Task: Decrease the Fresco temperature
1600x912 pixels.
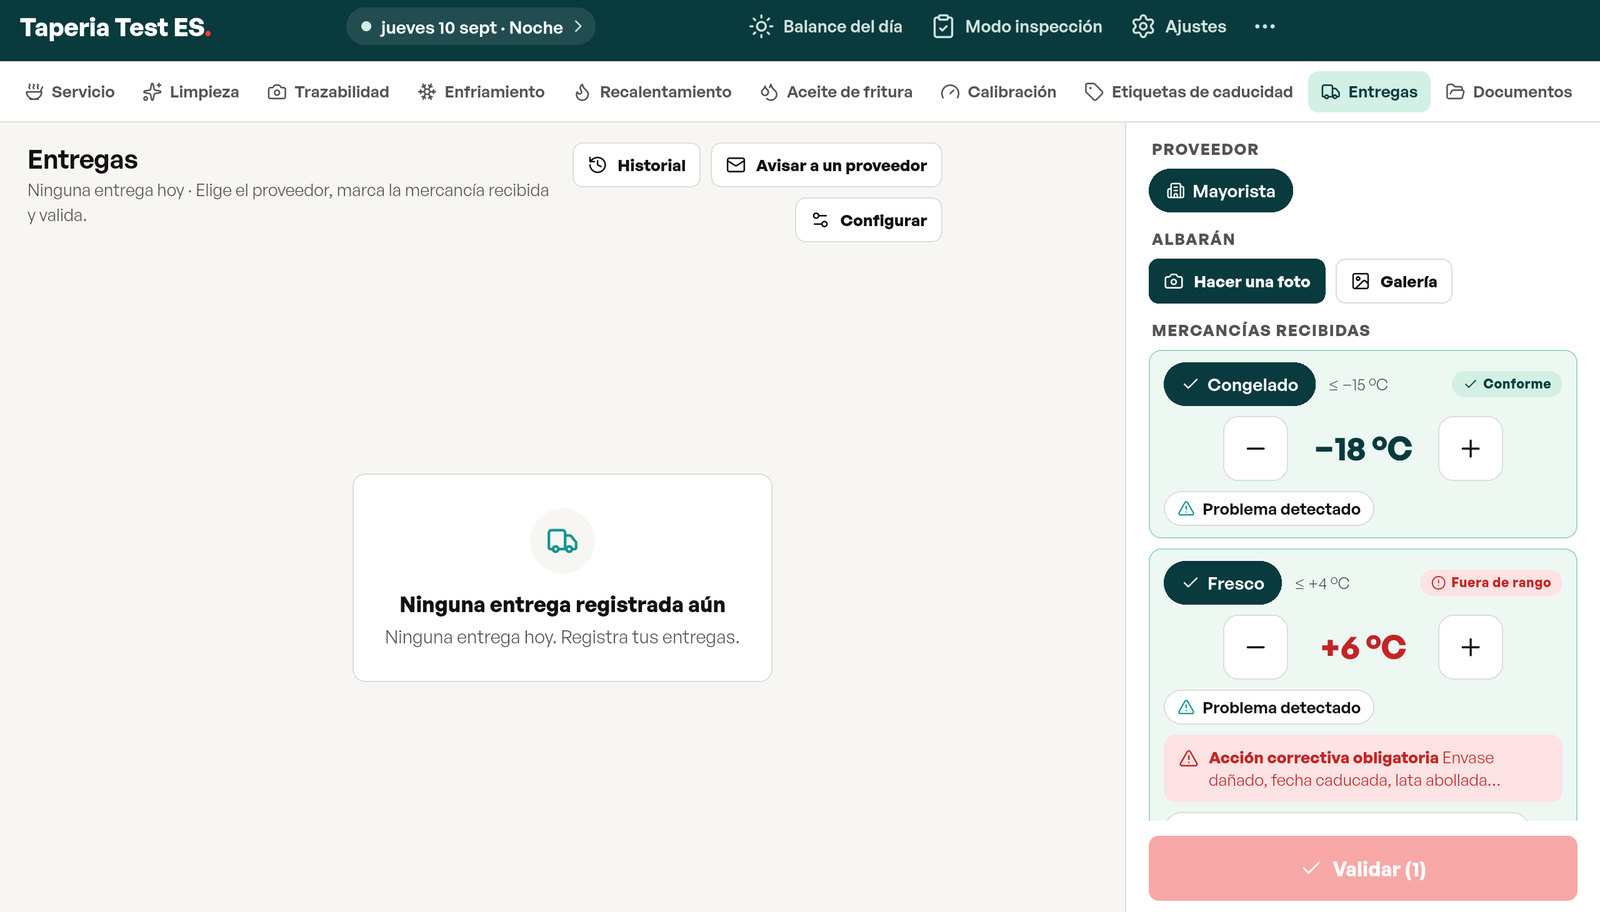Action: click(x=1255, y=647)
